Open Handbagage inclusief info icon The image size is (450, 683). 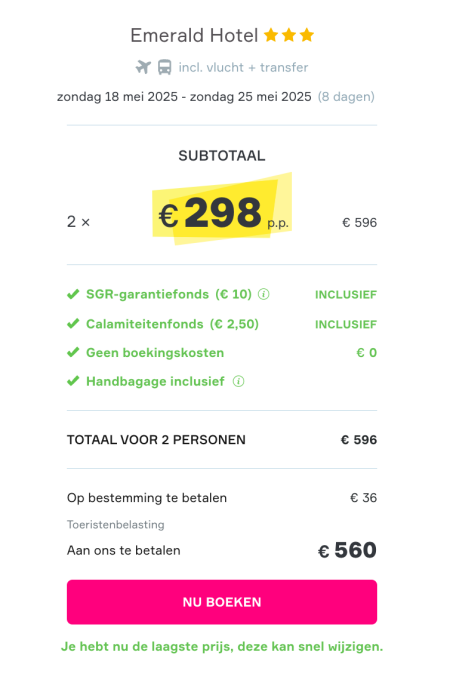coord(238,382)
